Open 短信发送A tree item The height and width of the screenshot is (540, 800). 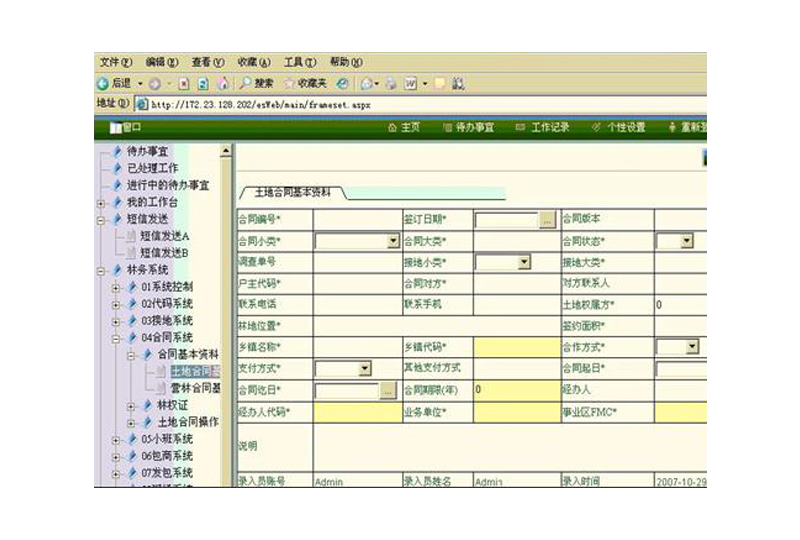pos(165,236)
